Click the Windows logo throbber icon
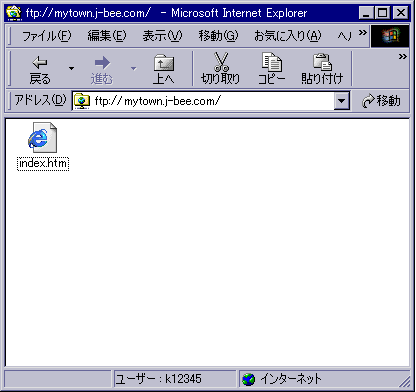This screenshot has width=416, height=392. (390, 36)
